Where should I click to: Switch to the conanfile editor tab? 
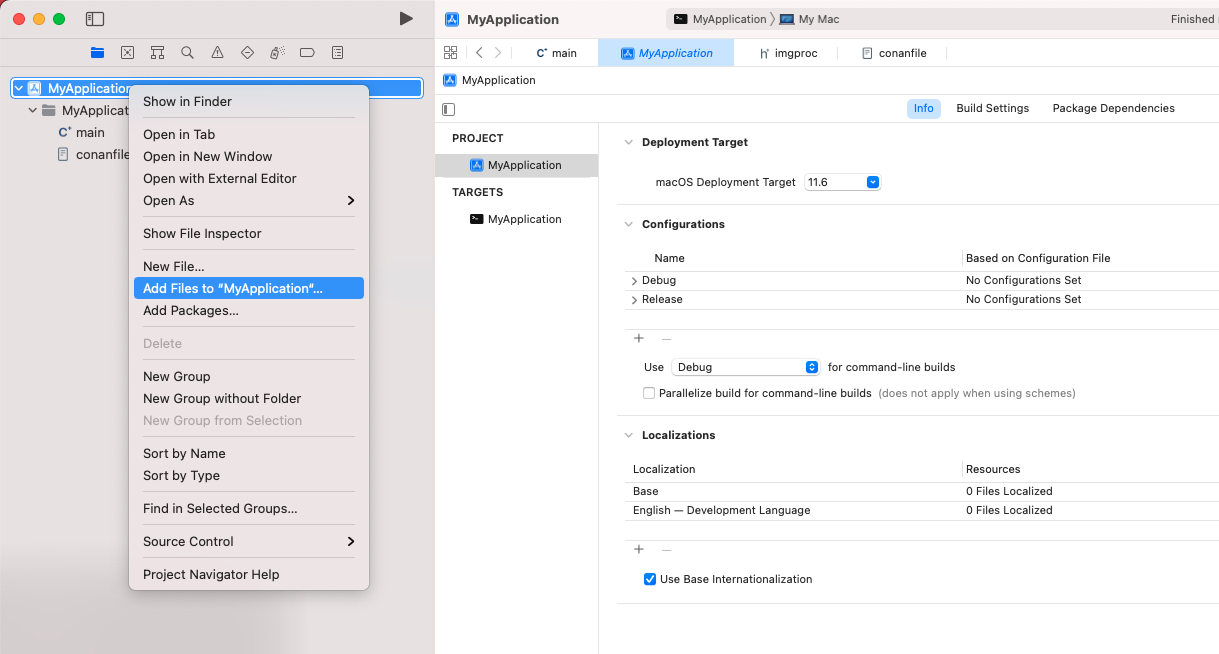(894, 53)
